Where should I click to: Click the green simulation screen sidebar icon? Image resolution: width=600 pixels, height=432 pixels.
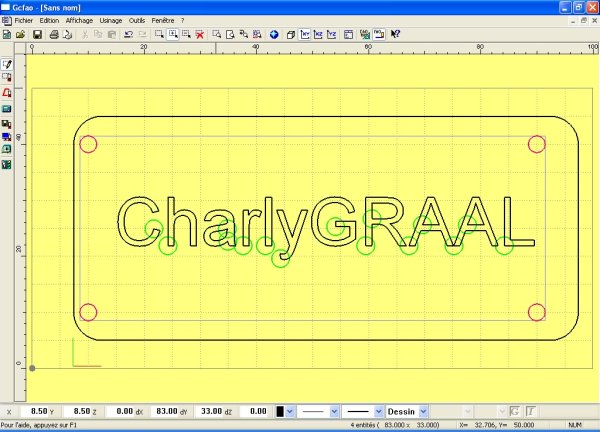point(7,149)
